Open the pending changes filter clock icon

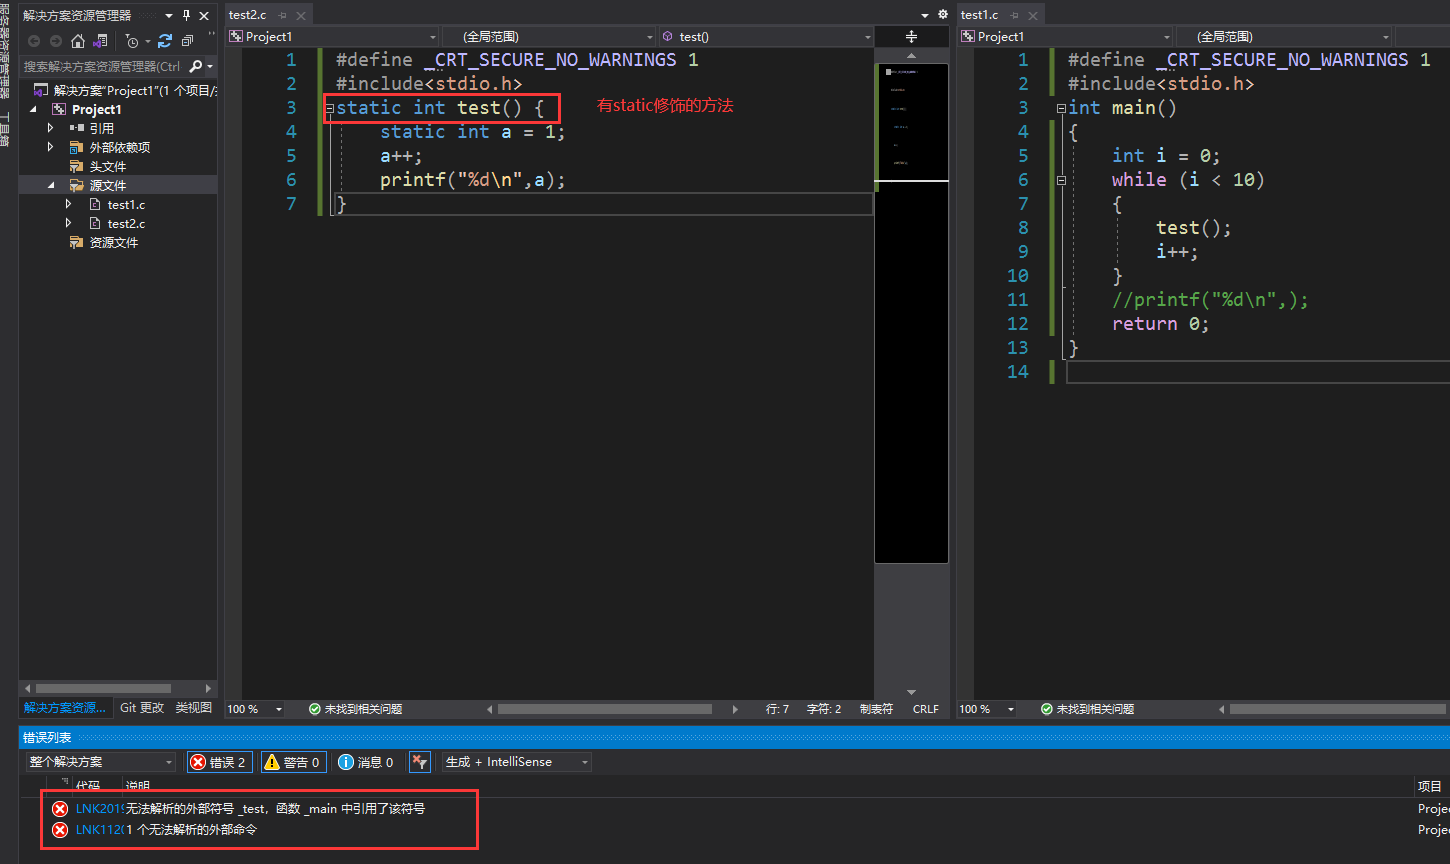[x=132, y=41]
